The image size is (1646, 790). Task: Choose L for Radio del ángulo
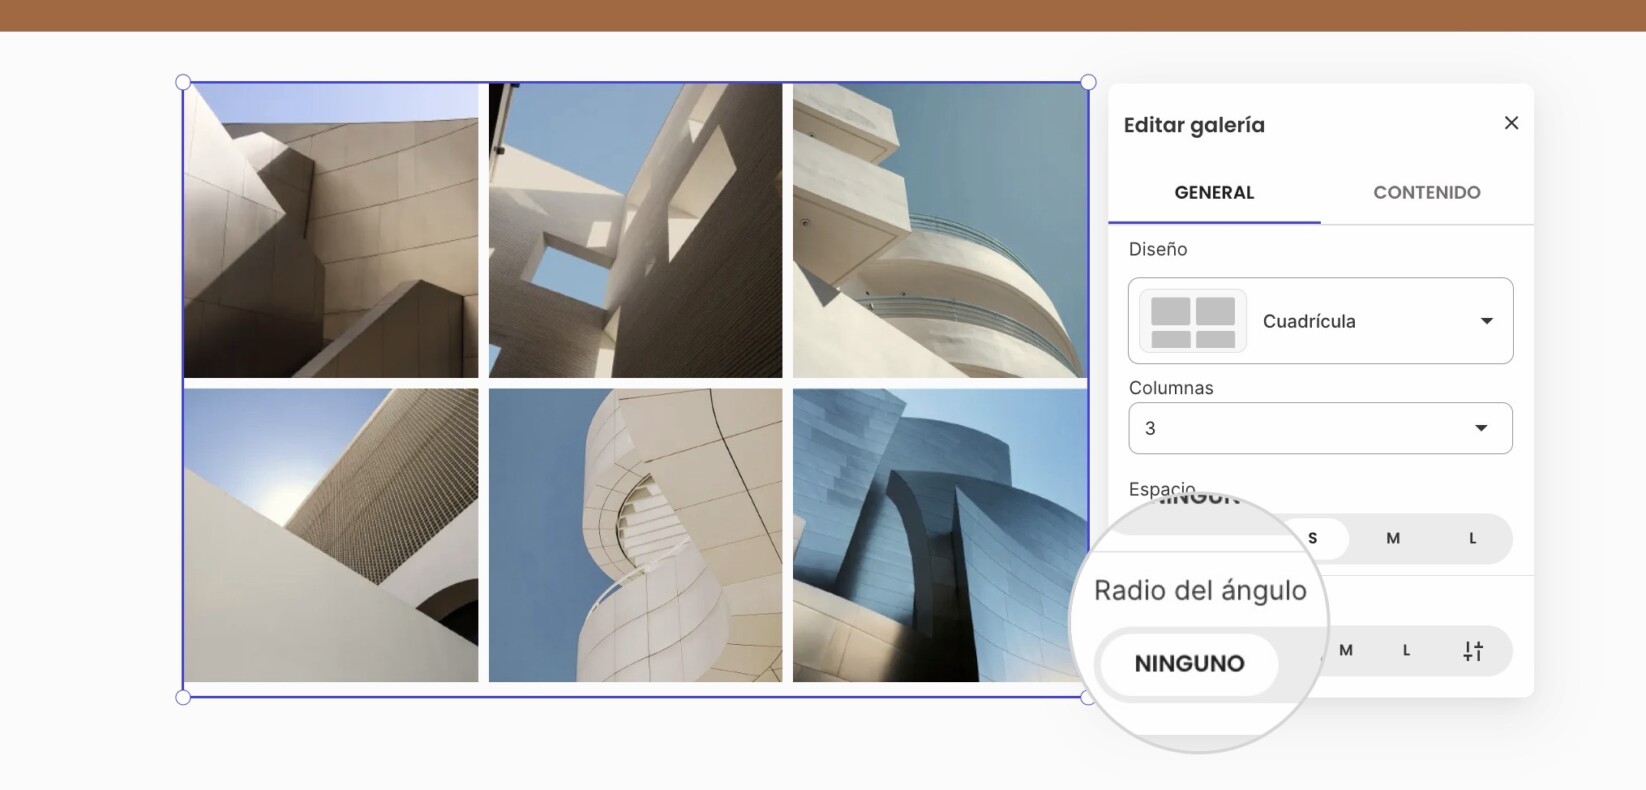point(1406,650)
